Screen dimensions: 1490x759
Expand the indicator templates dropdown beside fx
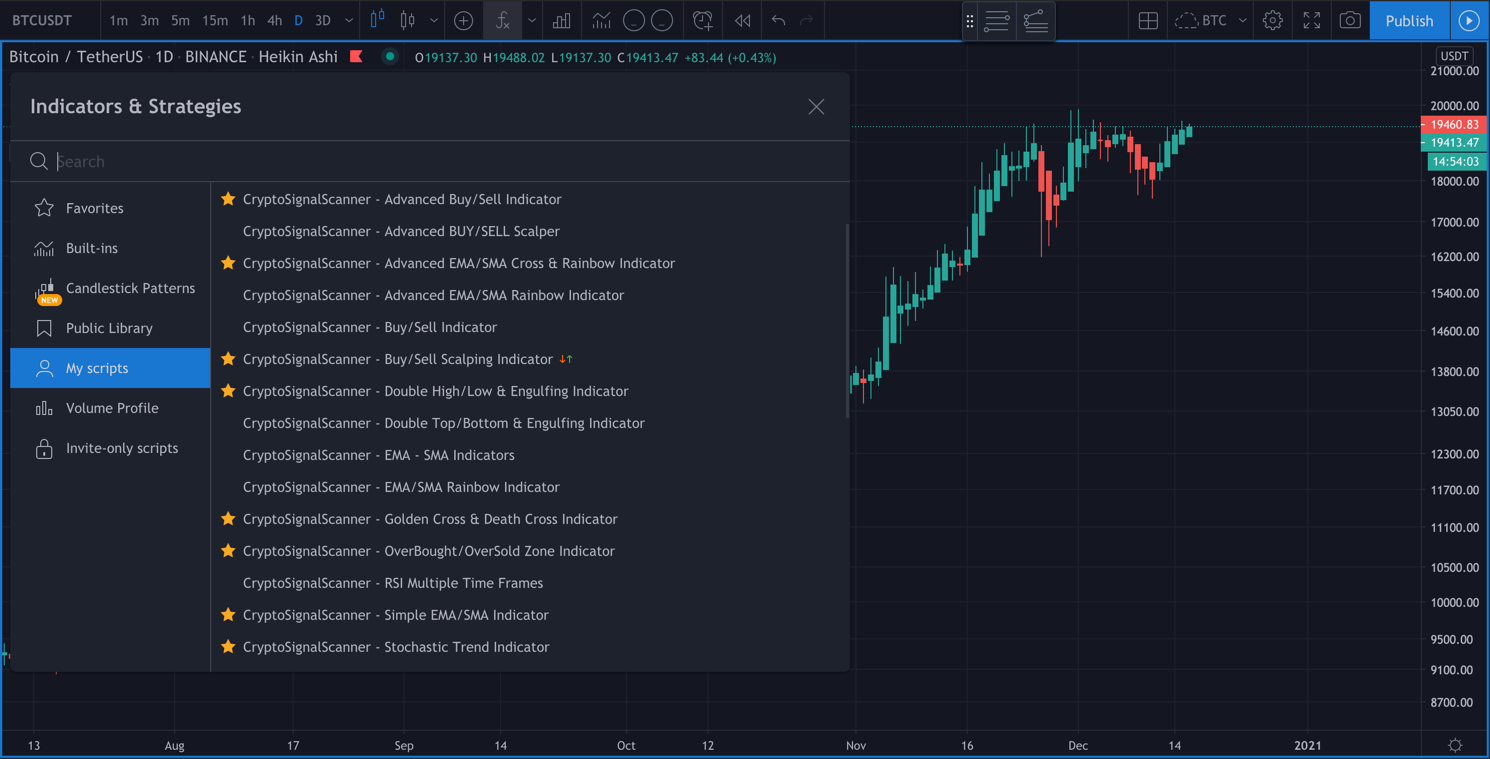(x=532, y=20)
